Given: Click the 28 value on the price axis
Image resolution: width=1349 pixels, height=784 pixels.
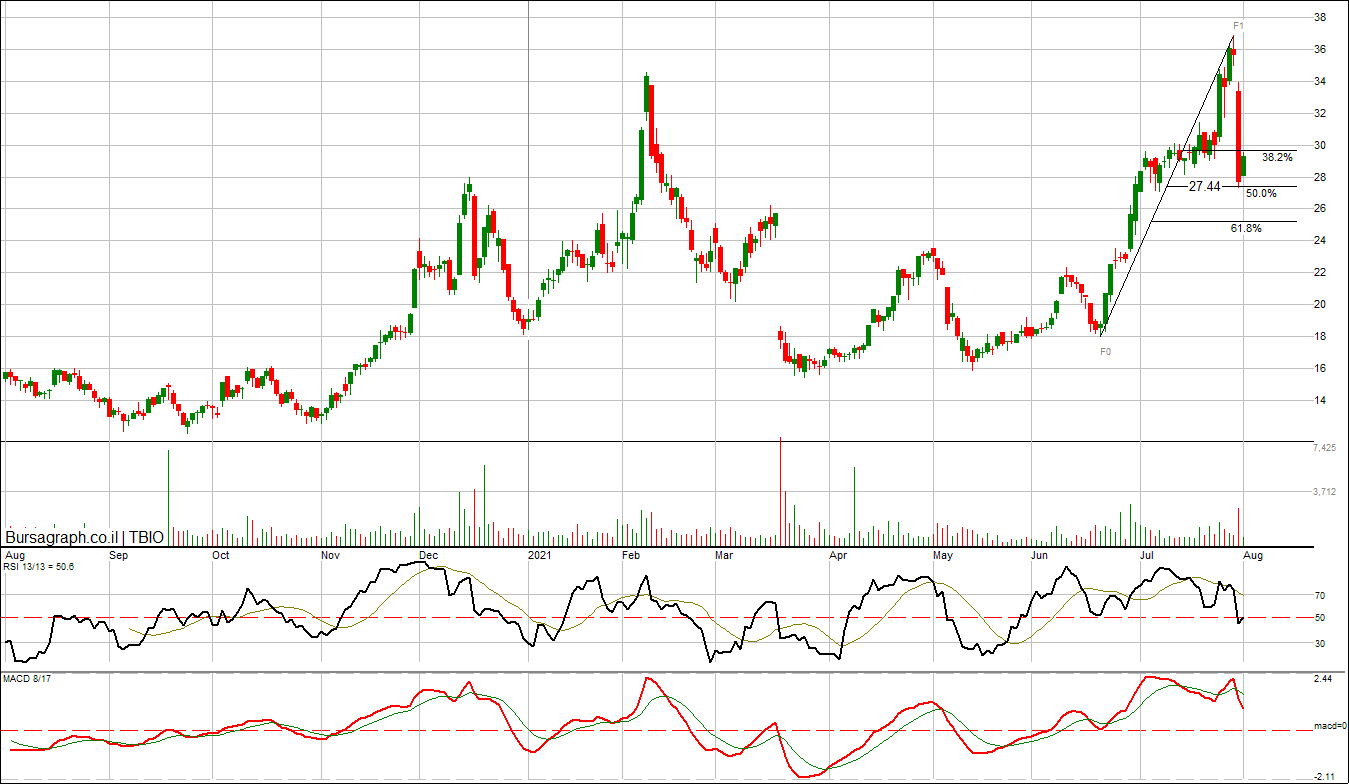Looking at the screenshot, I should coord(1320,177).
